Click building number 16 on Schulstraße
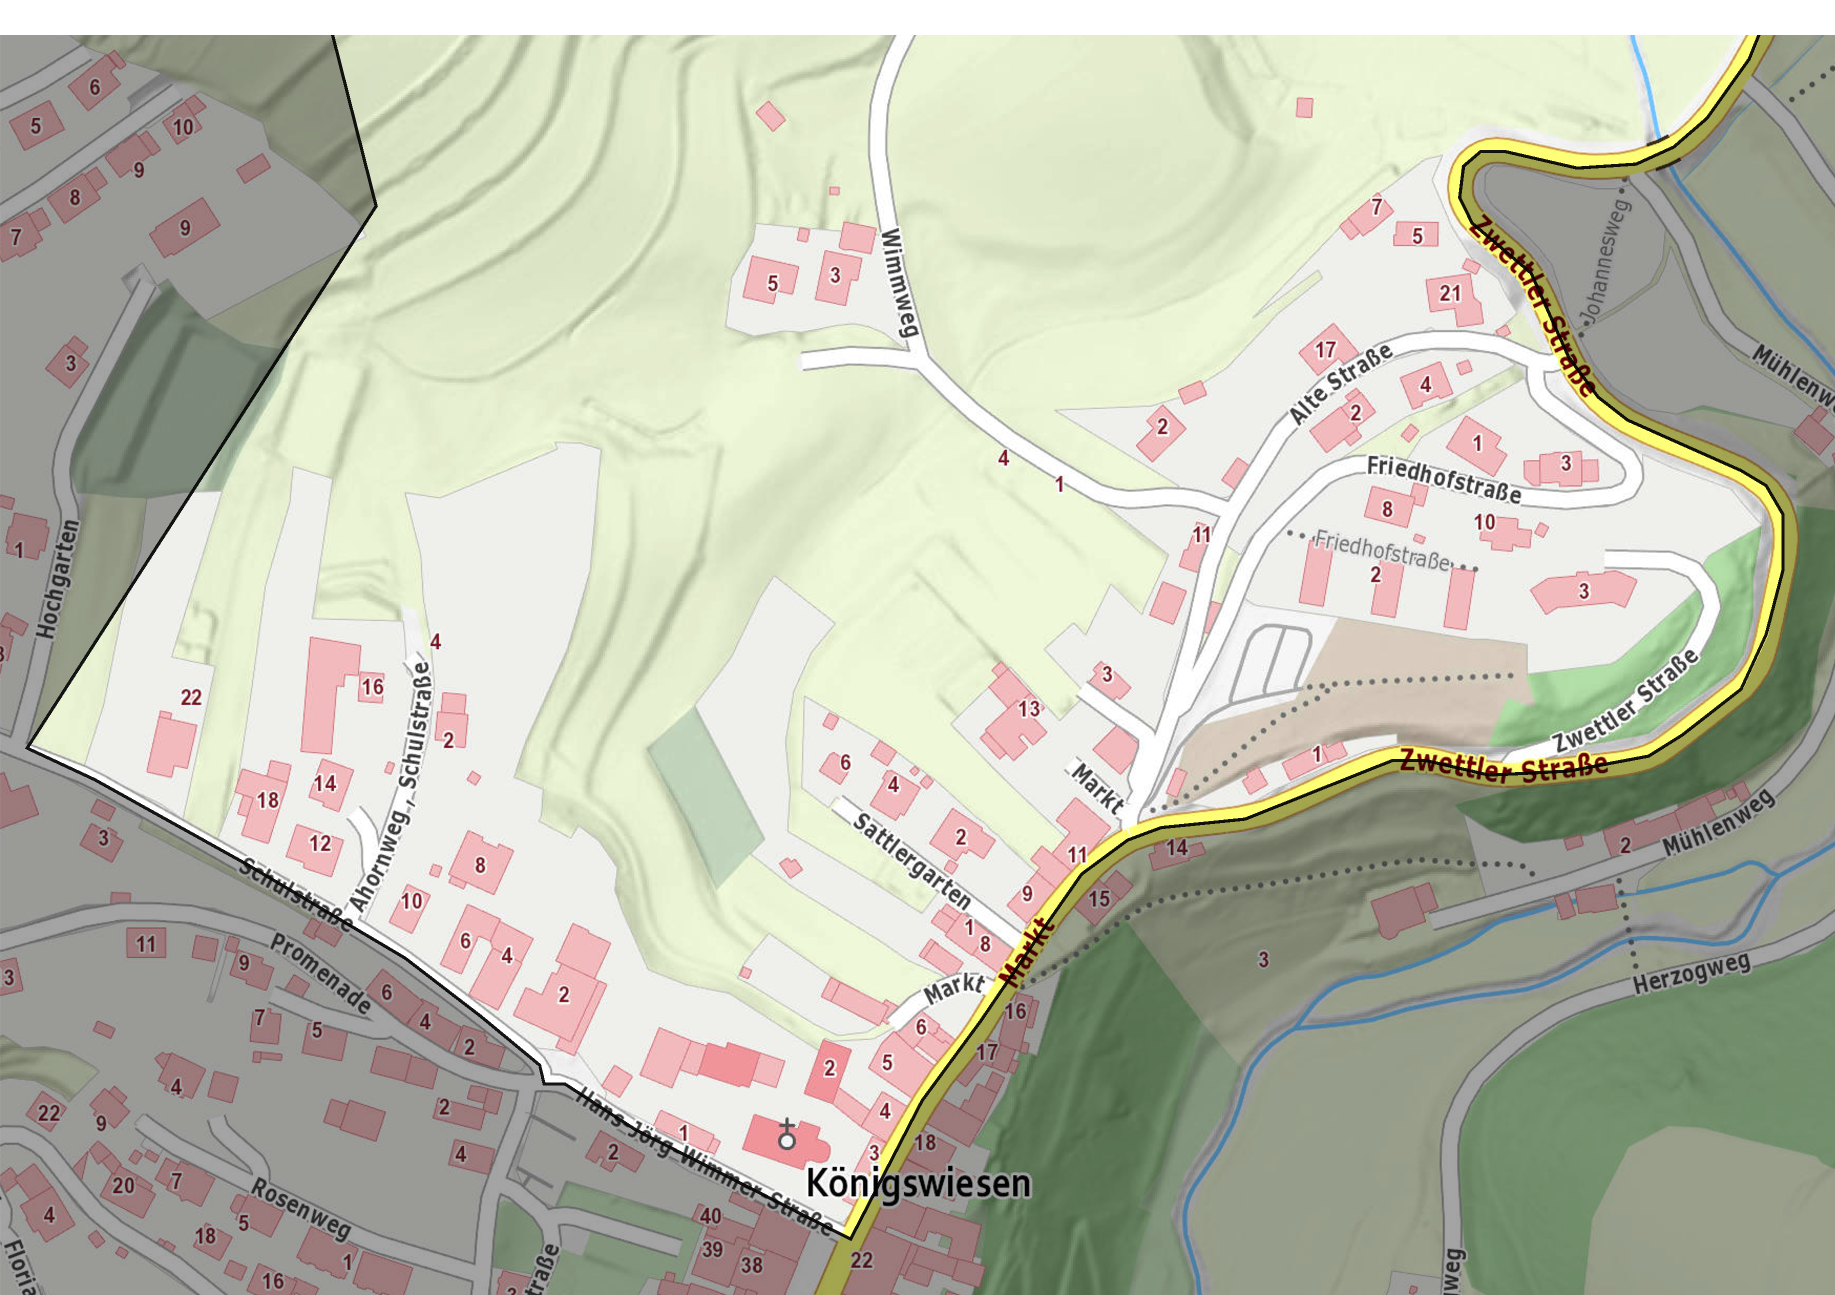Viewport: 1835px width, 1295px height. [x=372, y=687]
